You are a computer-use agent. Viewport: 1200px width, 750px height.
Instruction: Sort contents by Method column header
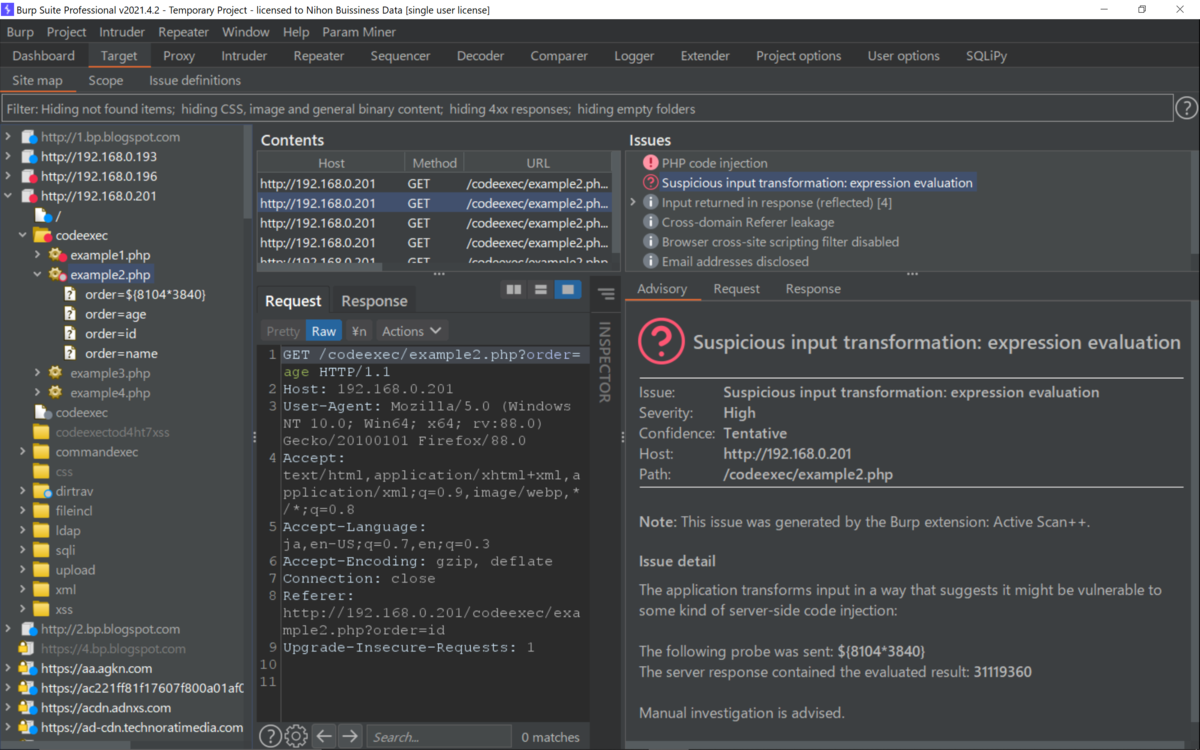[x=434, y=163]
